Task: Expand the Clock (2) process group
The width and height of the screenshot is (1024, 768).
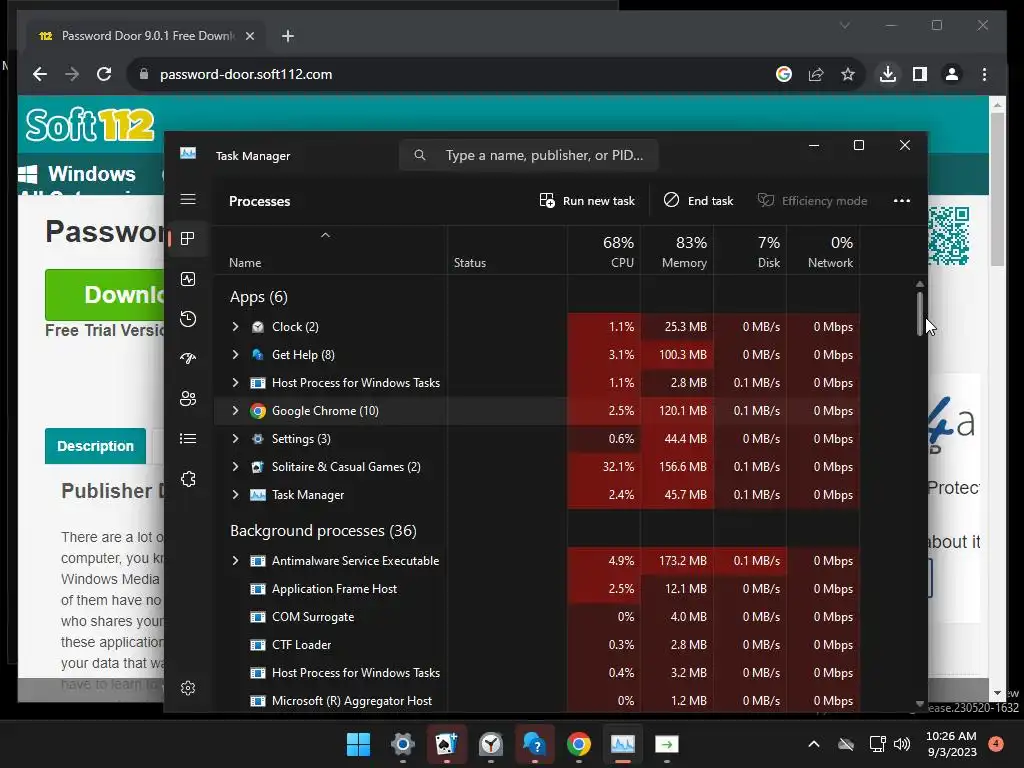Action: [235, 327]
